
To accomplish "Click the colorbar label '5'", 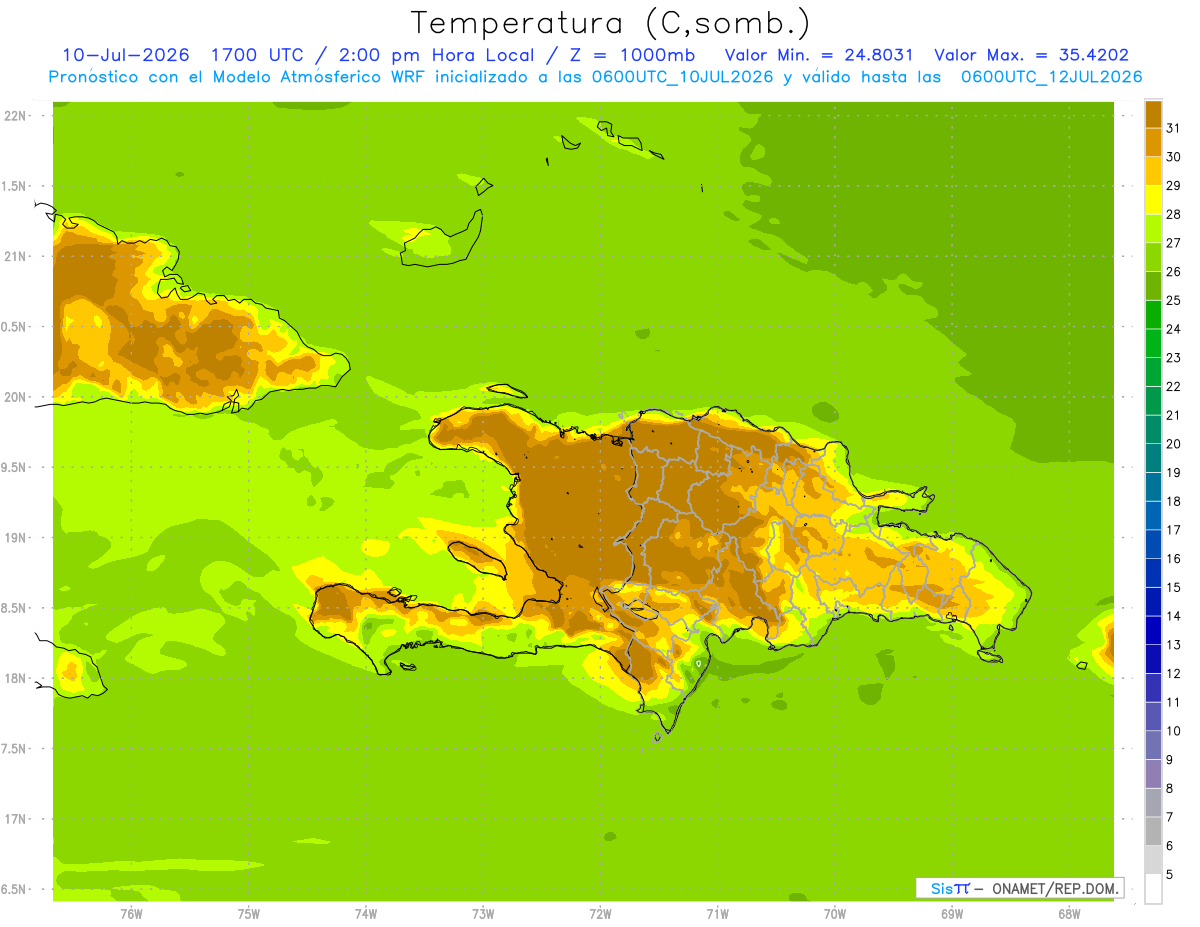I will 1170,875.
